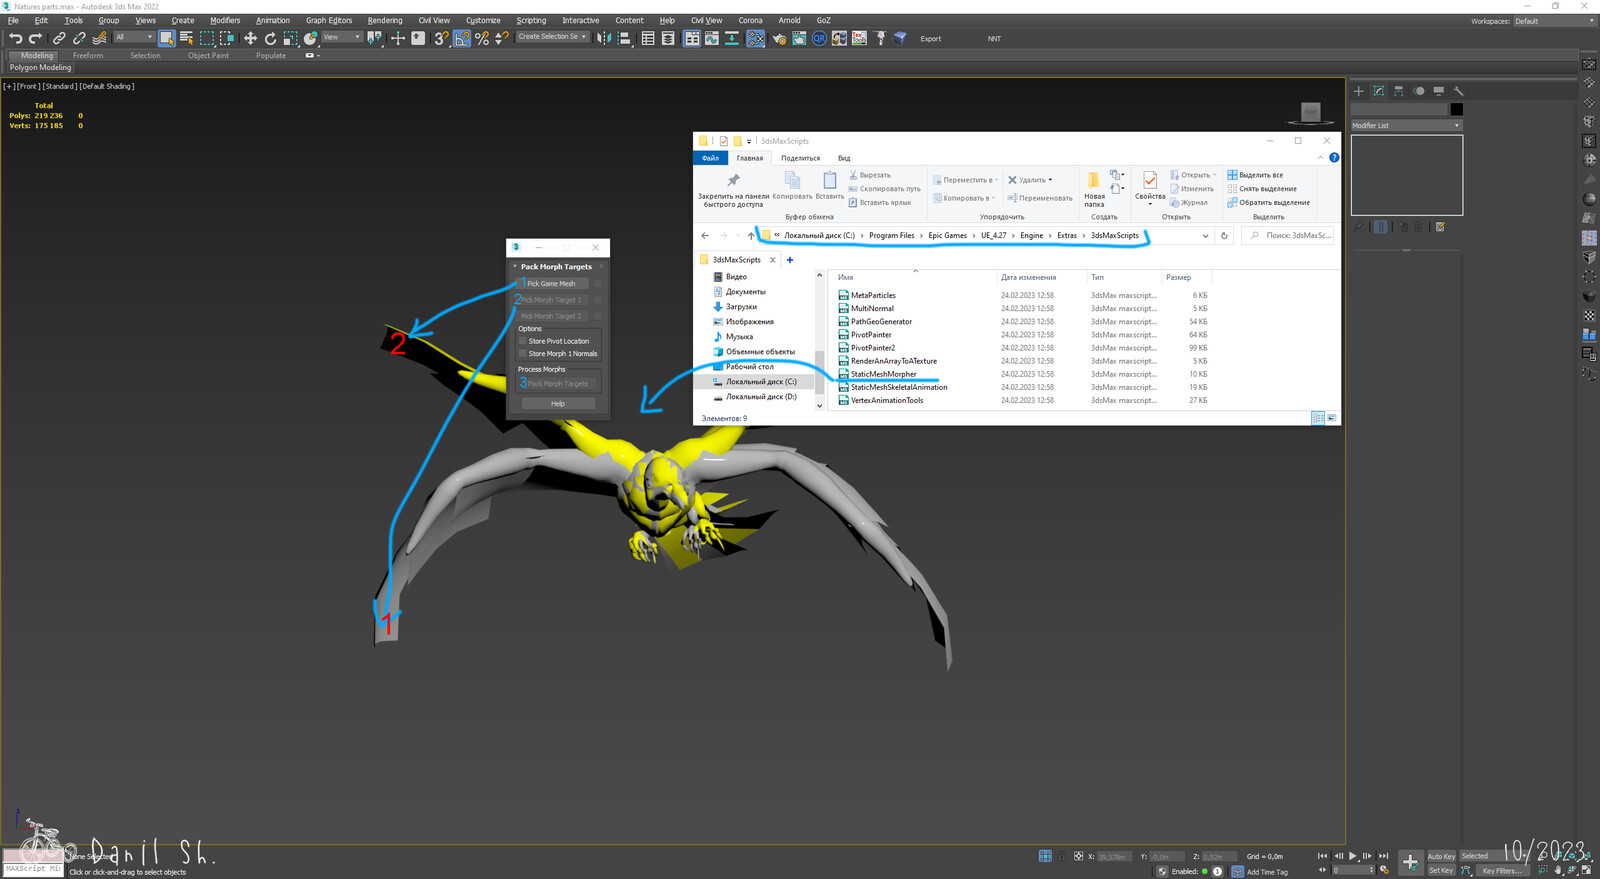This screenshot has height=879, width=1600.
Task: Open the Graph Editors menu
Action: (329, 20)
